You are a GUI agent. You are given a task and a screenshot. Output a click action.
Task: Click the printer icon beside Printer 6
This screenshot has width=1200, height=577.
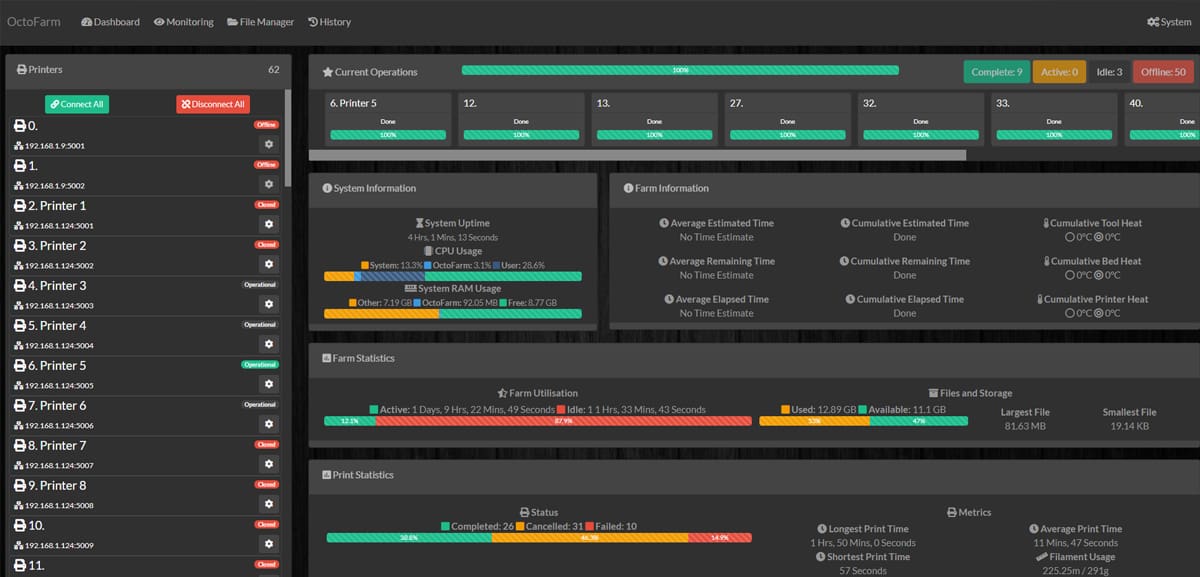19,406
